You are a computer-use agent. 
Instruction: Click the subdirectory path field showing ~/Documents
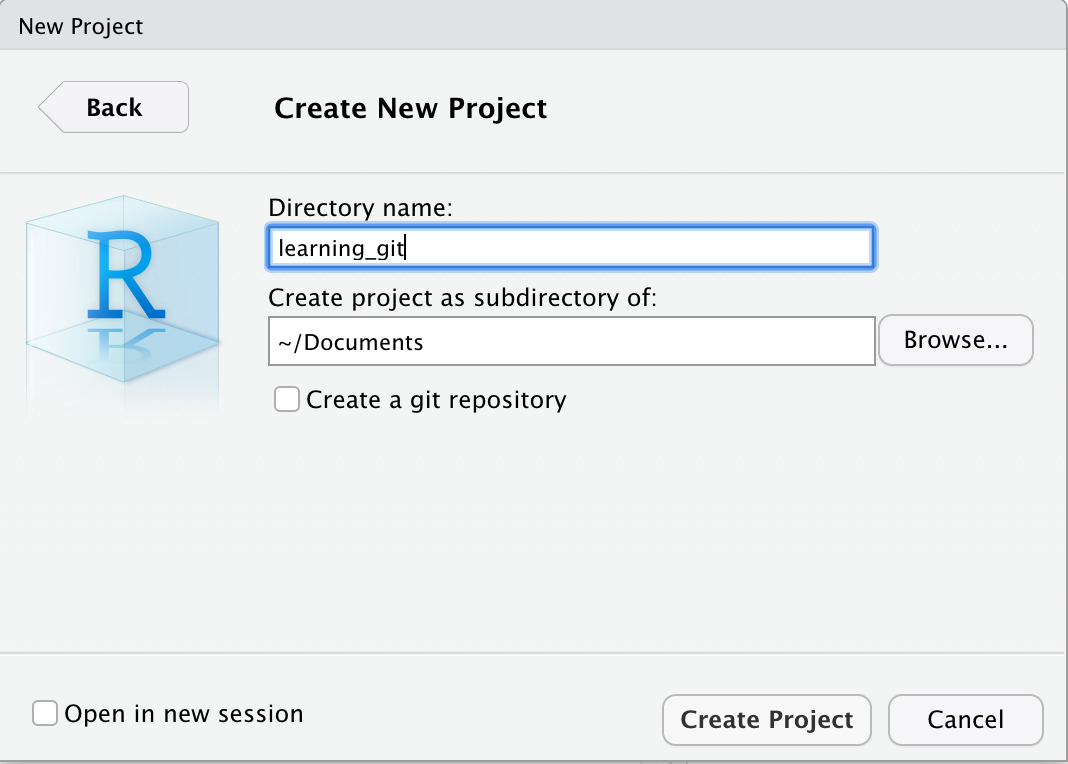click(x=571, y=341)
